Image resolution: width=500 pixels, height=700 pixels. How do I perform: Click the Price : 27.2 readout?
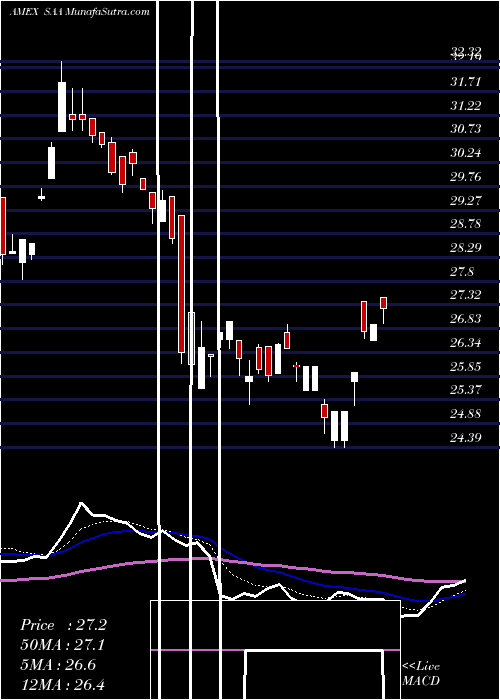coord(63,625)
